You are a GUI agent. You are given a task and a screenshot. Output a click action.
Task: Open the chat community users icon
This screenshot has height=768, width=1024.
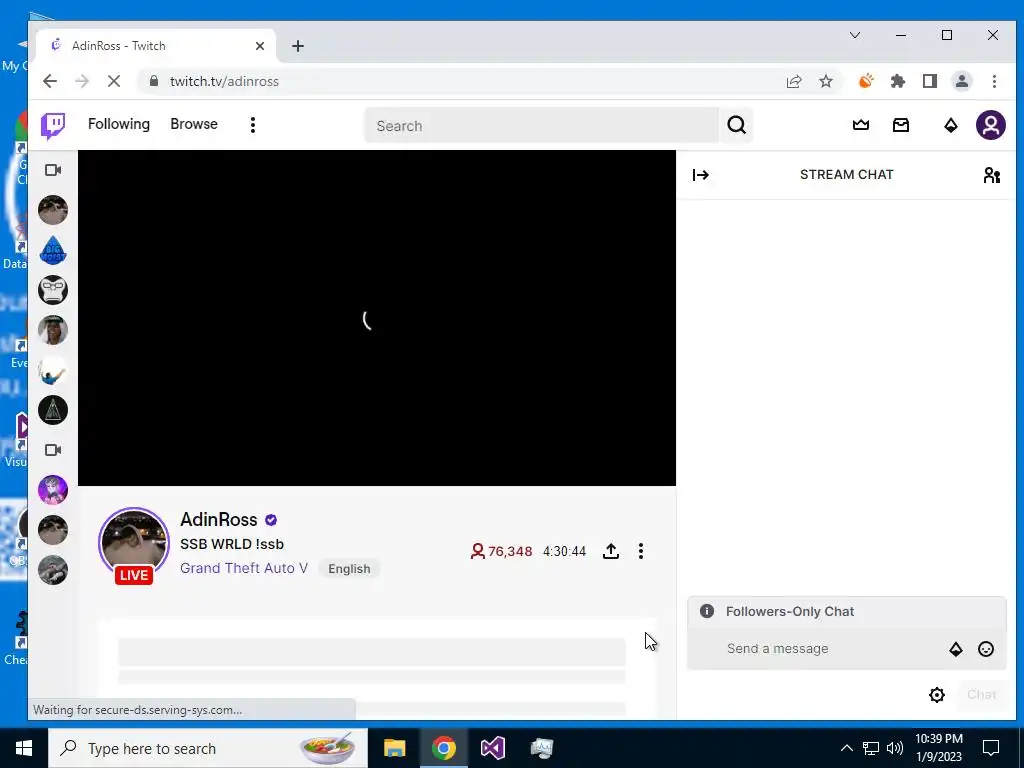[991, 174]
